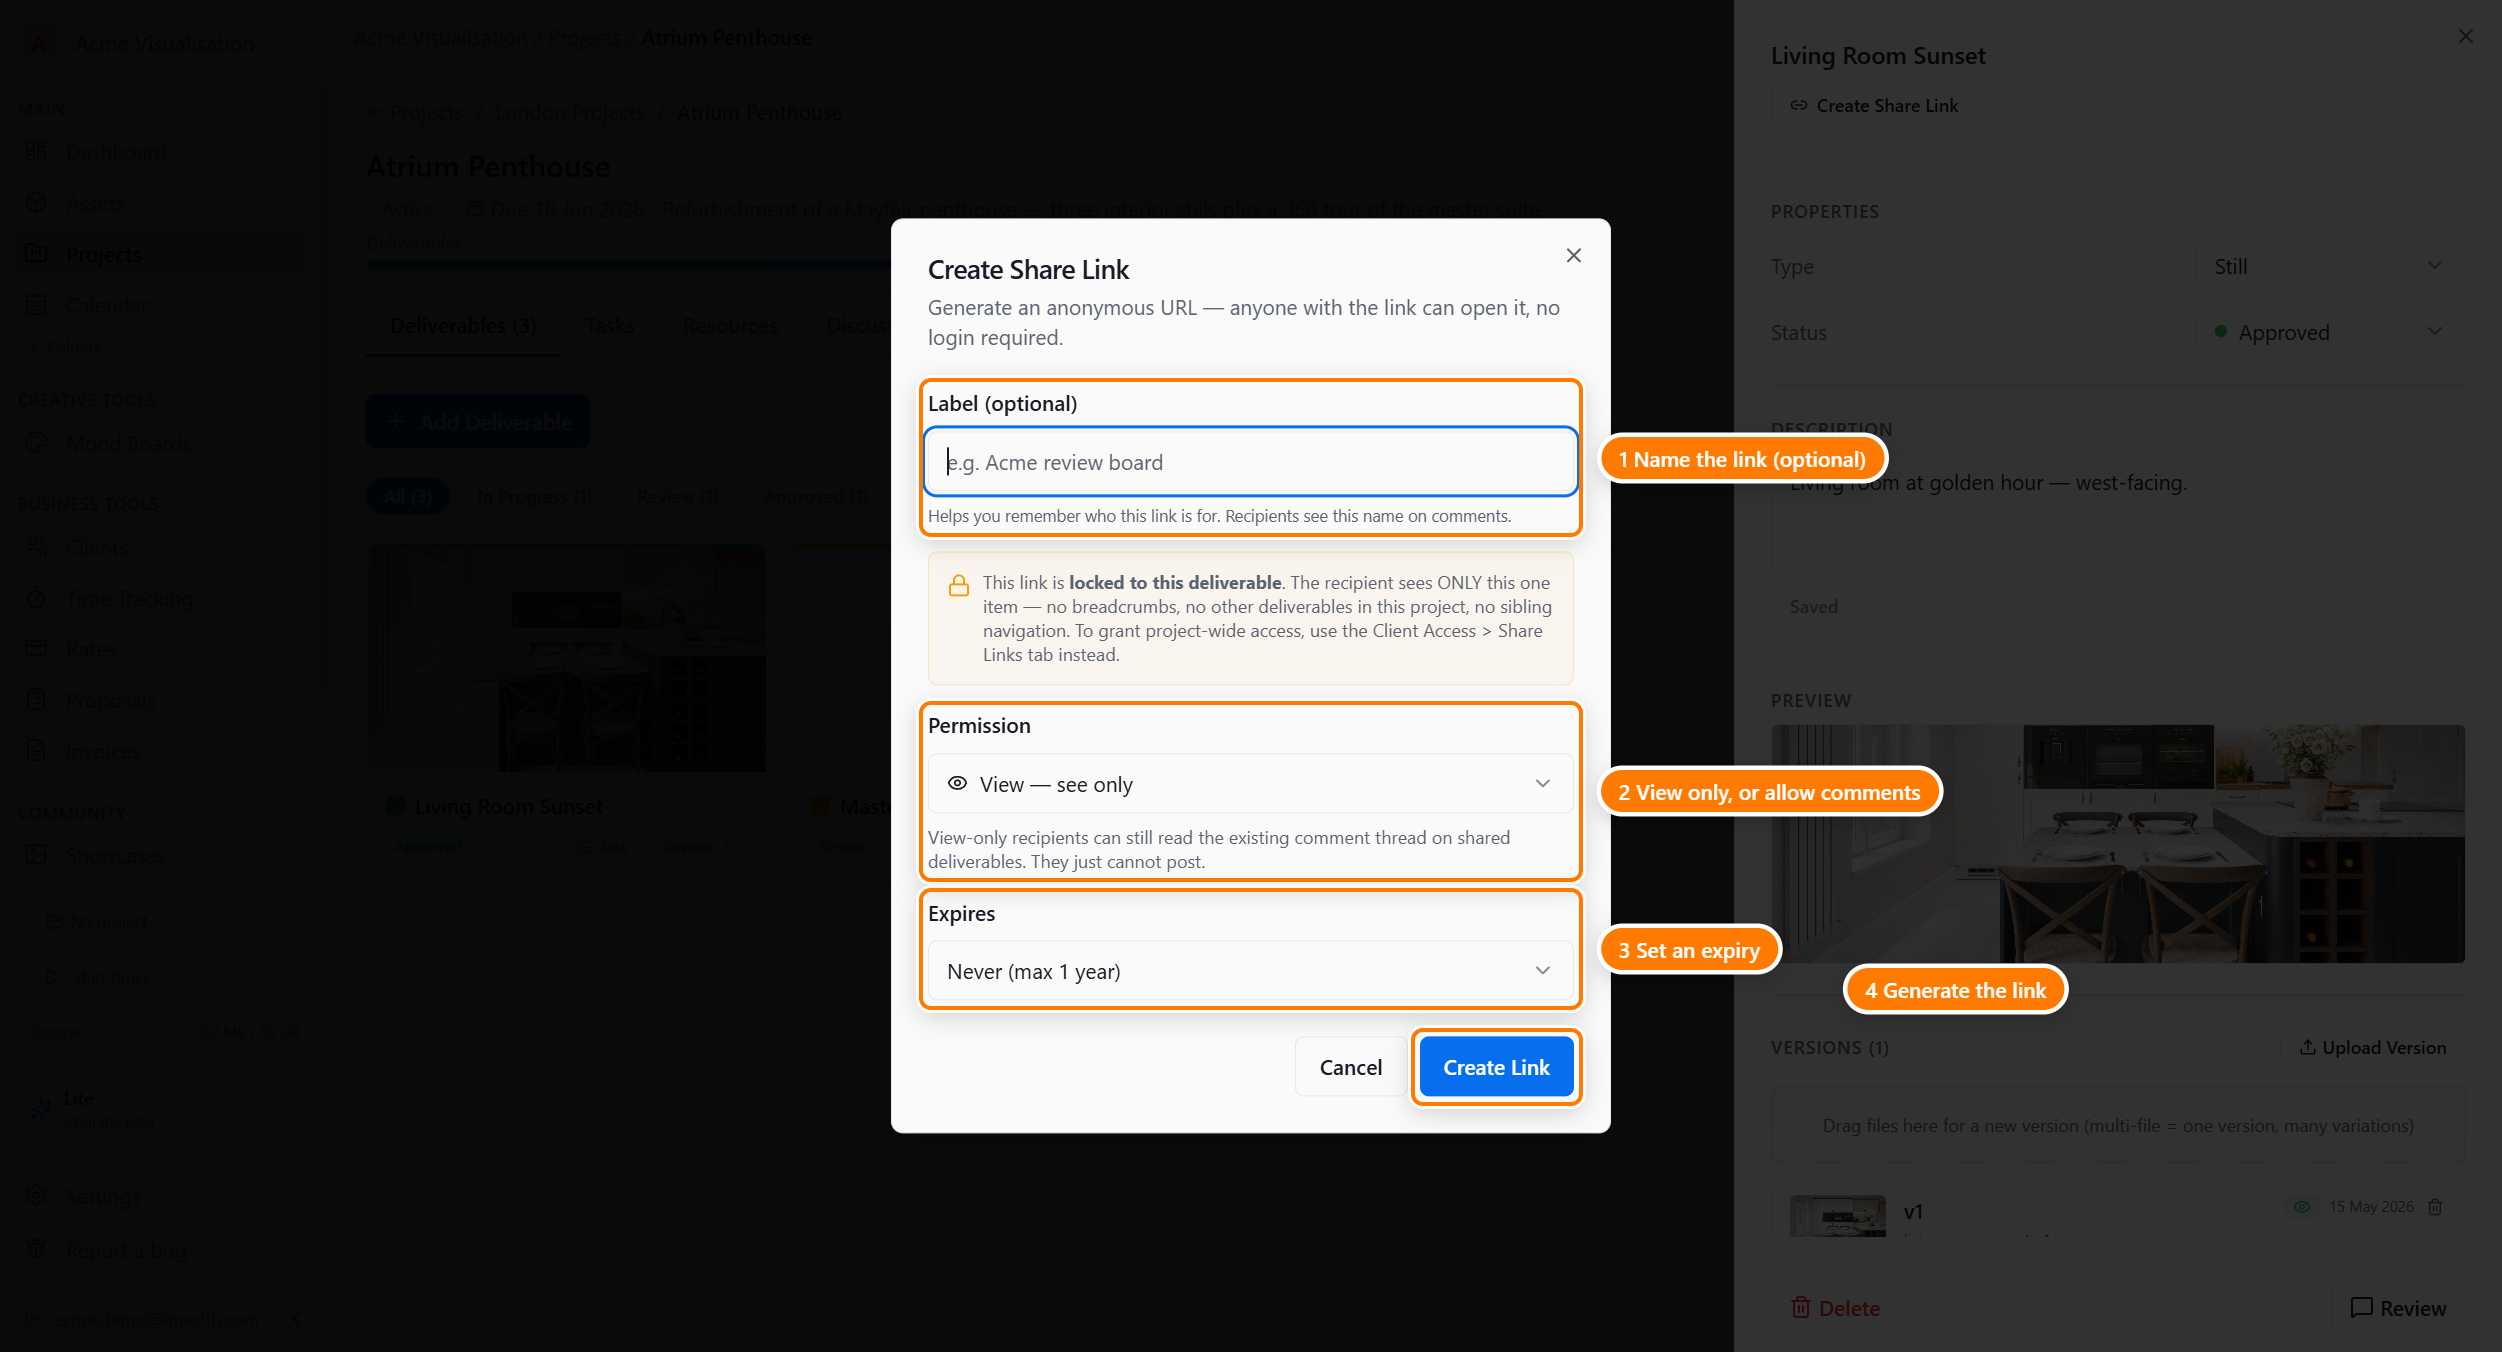
Task: Click the green Approved status dot
Action: tap(2220, 332)
